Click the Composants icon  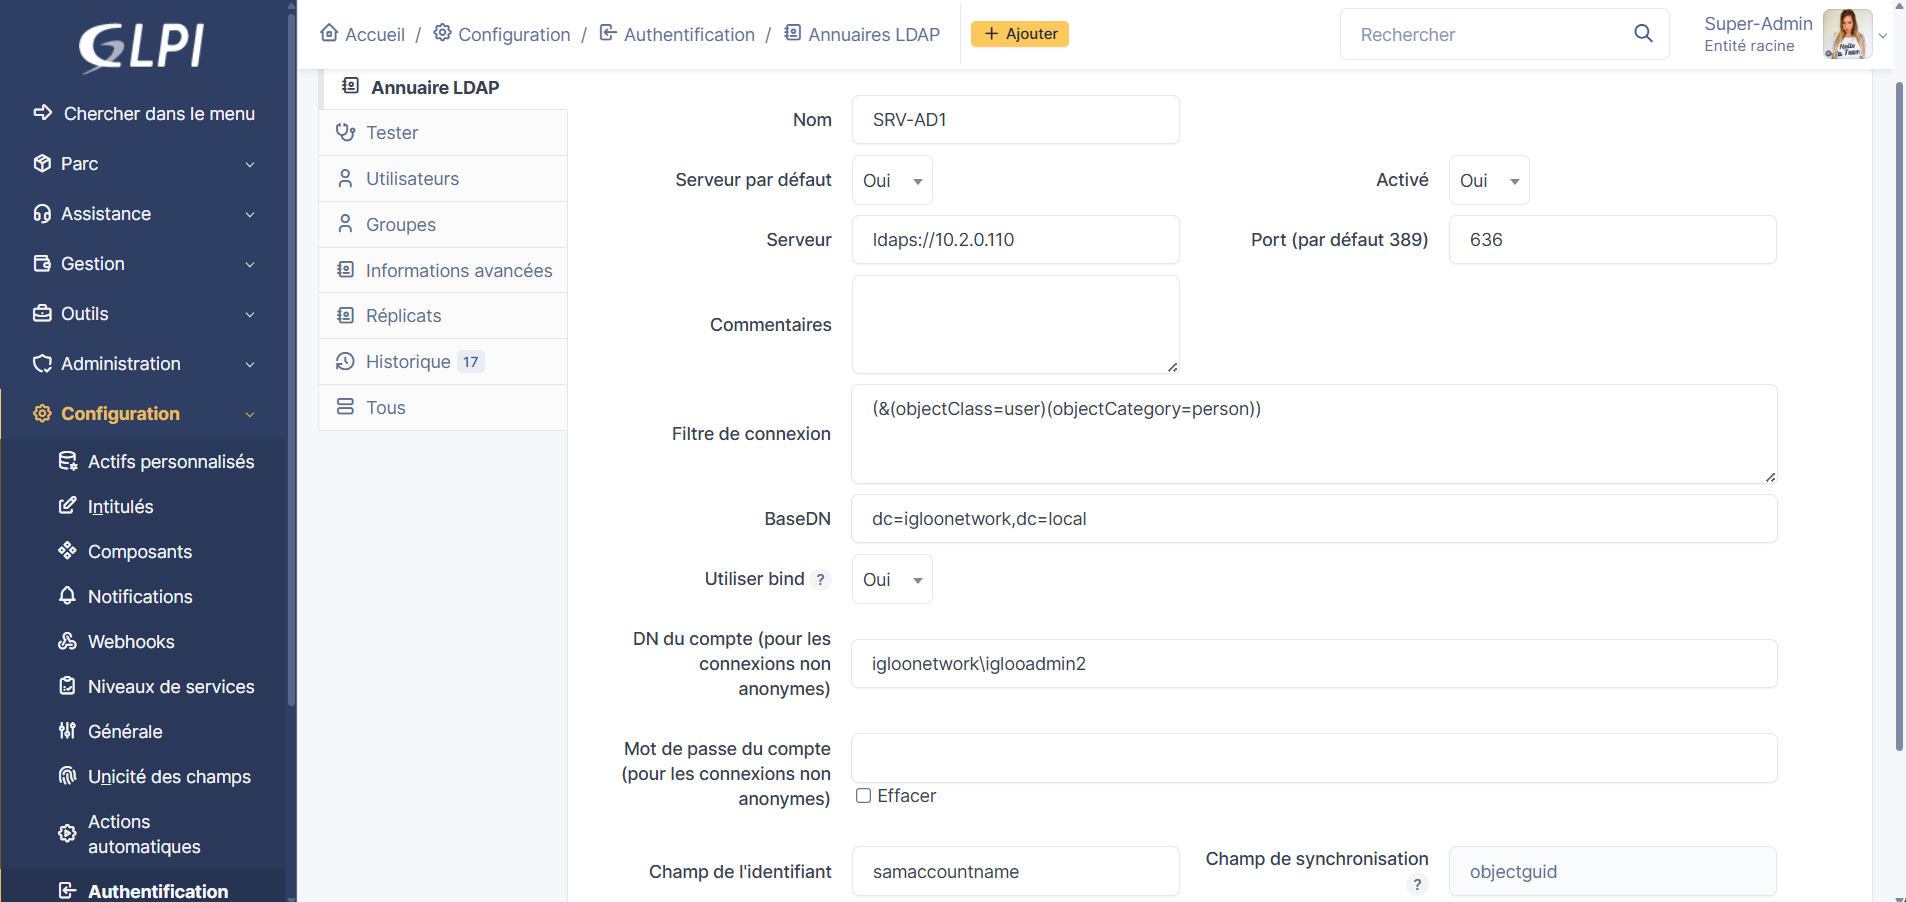coord(67,551)
